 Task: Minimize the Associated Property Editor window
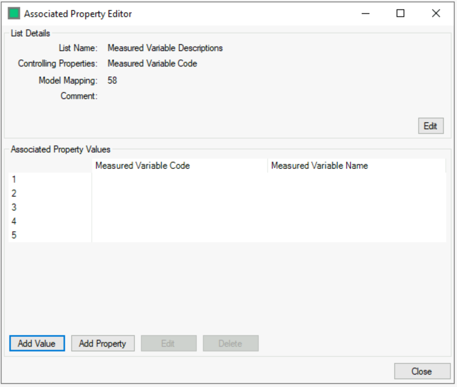click(366, 14)
